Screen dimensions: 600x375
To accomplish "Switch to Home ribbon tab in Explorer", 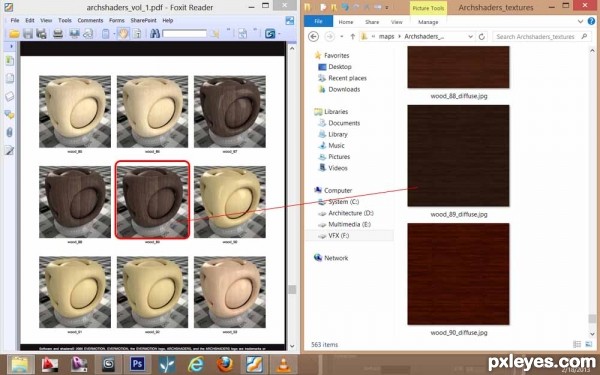I will [x=346, y=22].
